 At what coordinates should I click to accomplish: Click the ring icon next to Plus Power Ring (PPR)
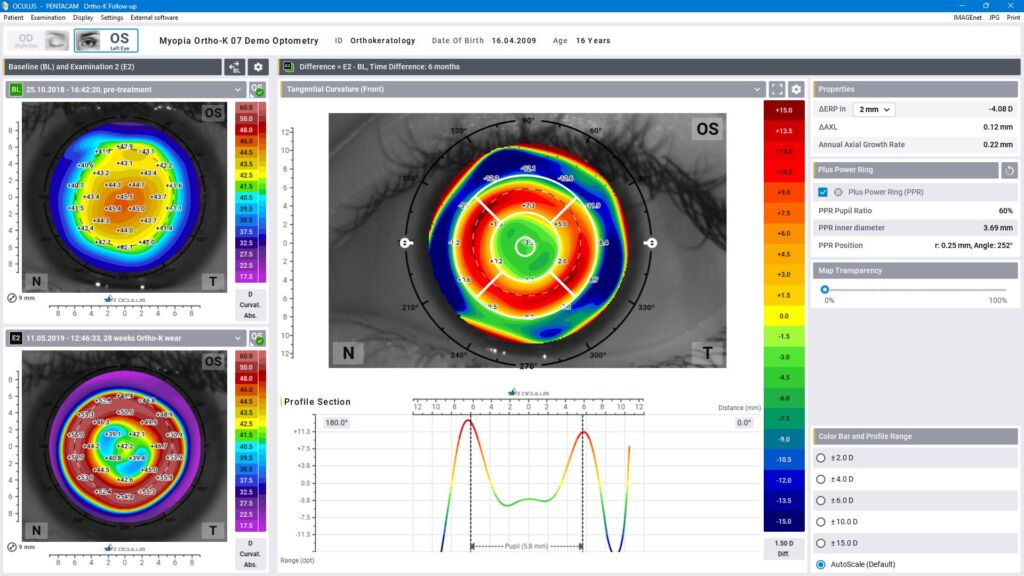click(x=838, y=193)
